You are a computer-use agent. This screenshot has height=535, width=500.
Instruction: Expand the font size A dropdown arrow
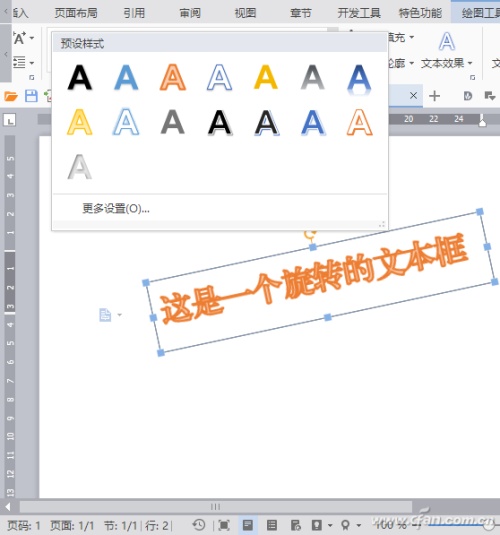coord(32,38)
